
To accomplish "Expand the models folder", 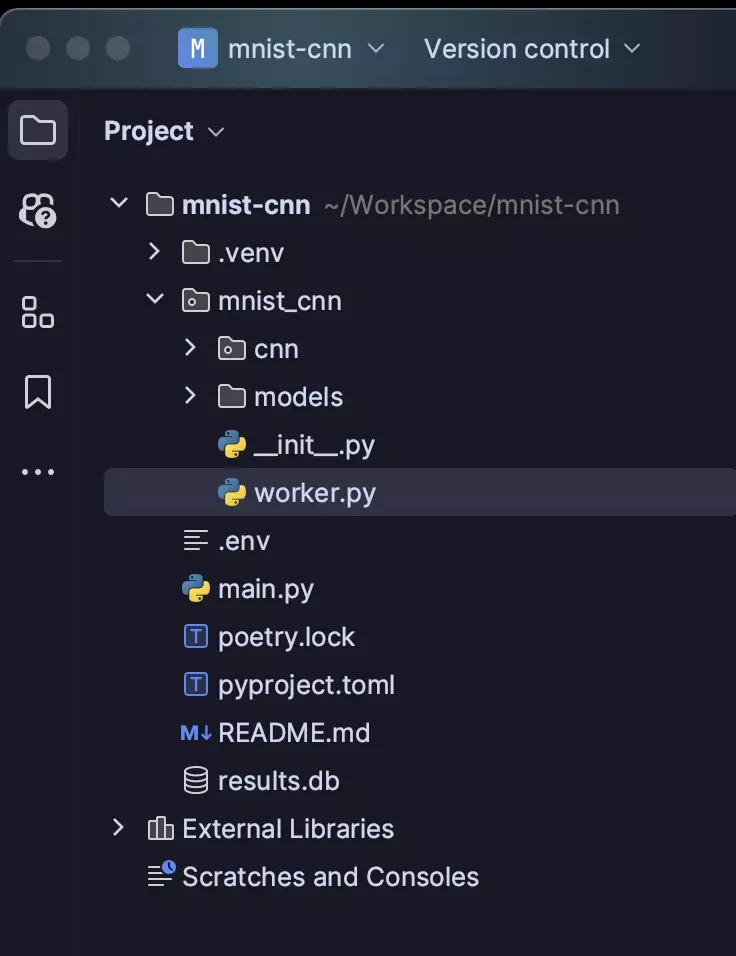I will [190, 396].
